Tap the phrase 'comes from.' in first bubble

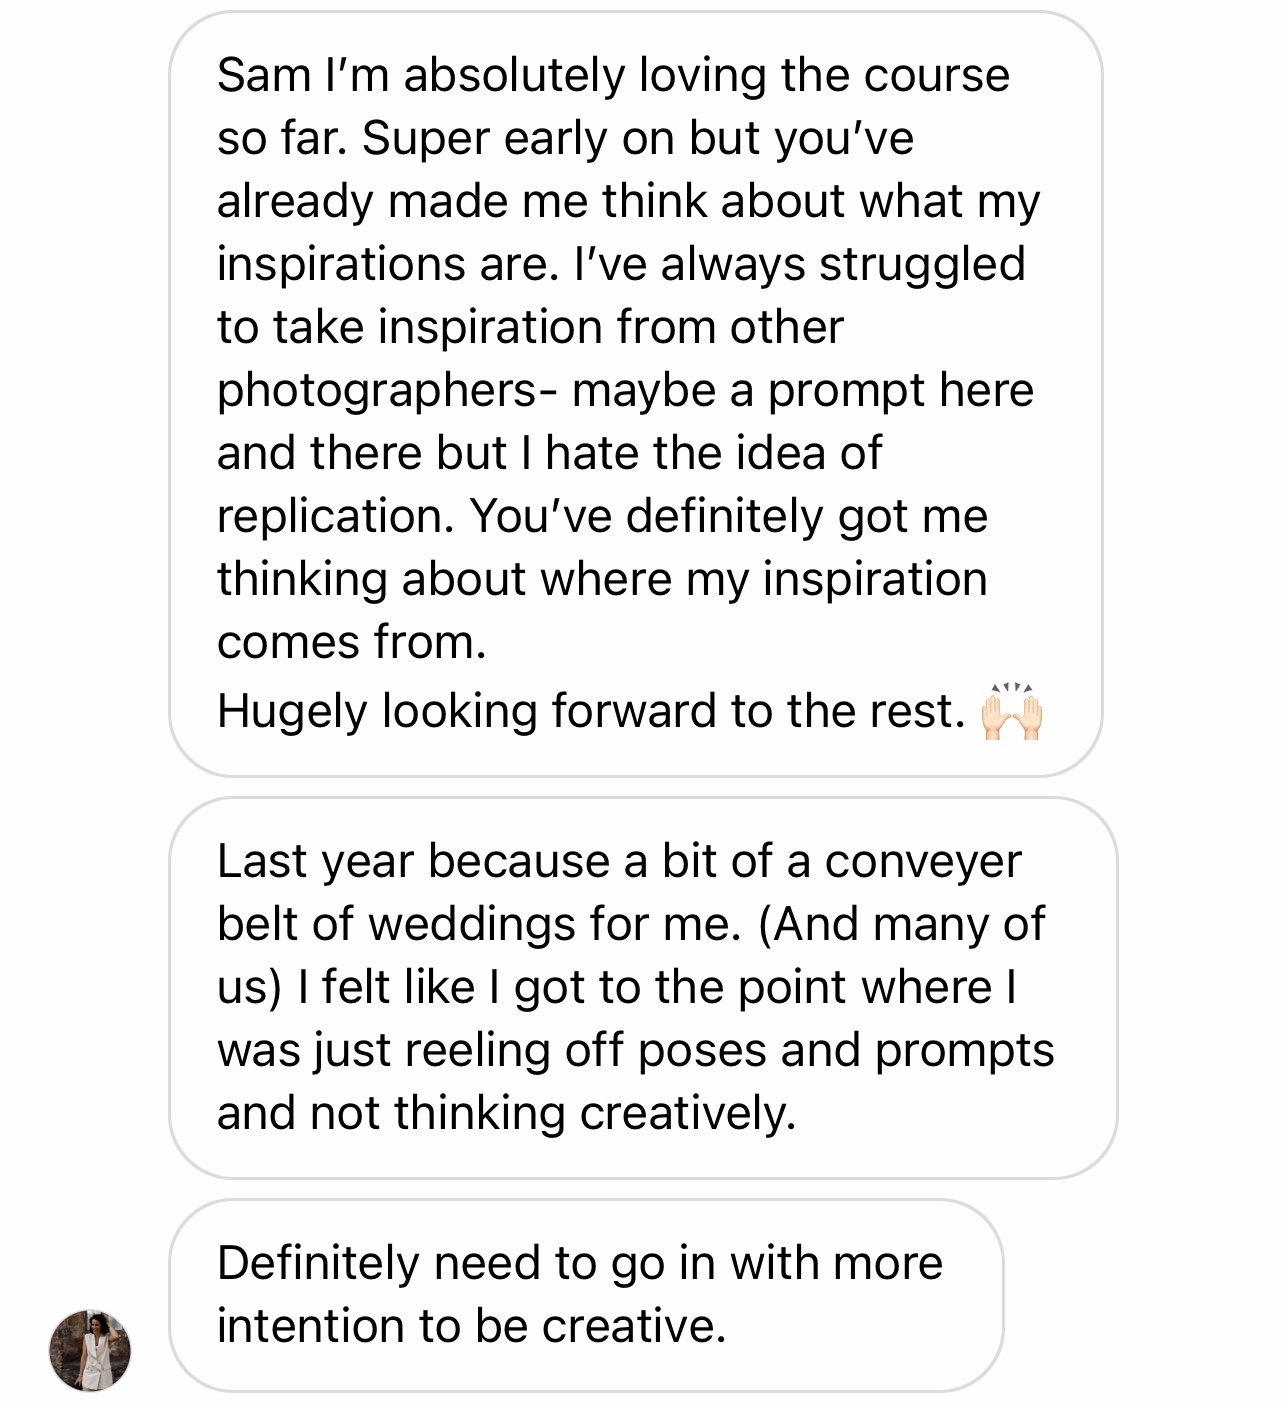[x=351, y=642]
